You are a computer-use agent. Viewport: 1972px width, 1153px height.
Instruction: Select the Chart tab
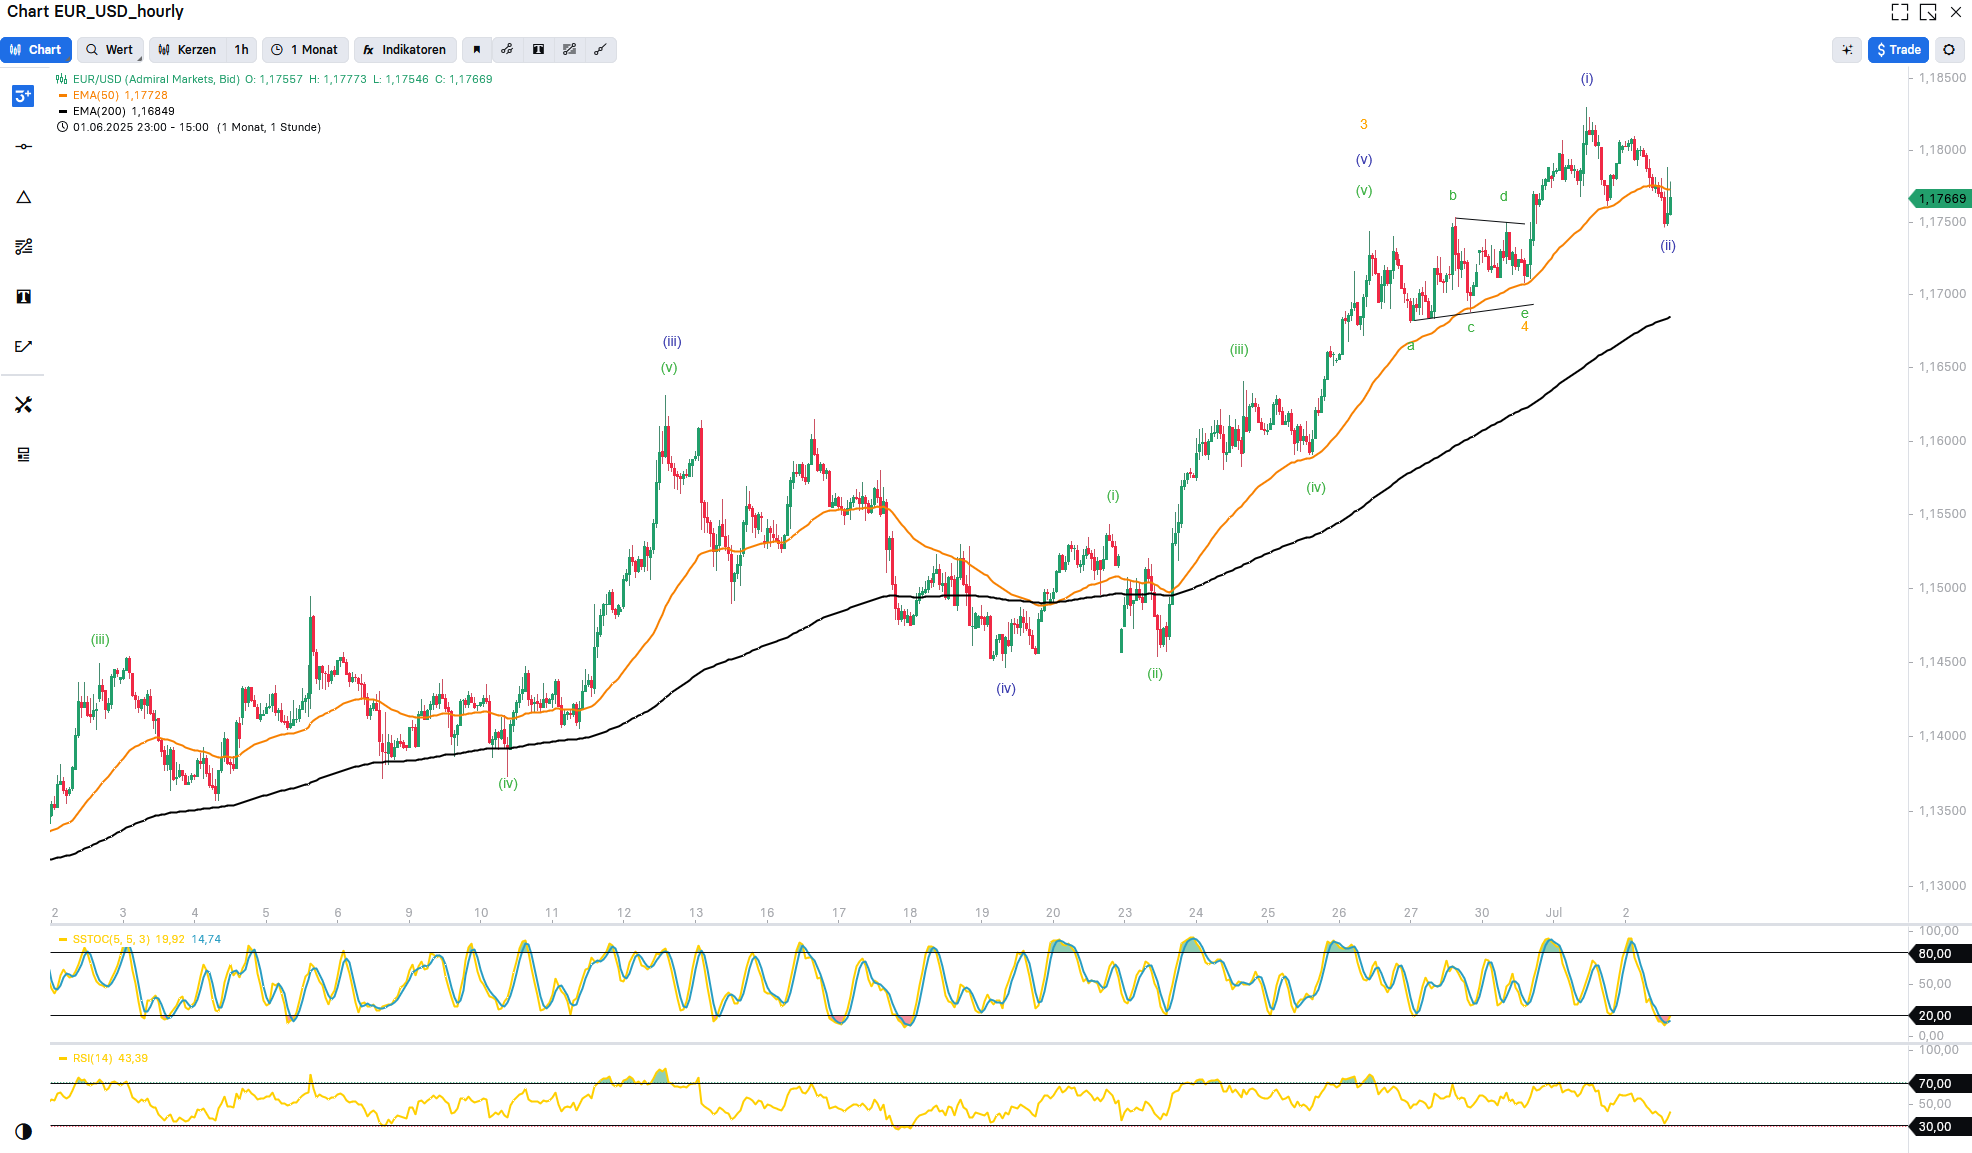pyautogui.click(x=36, y=50)
